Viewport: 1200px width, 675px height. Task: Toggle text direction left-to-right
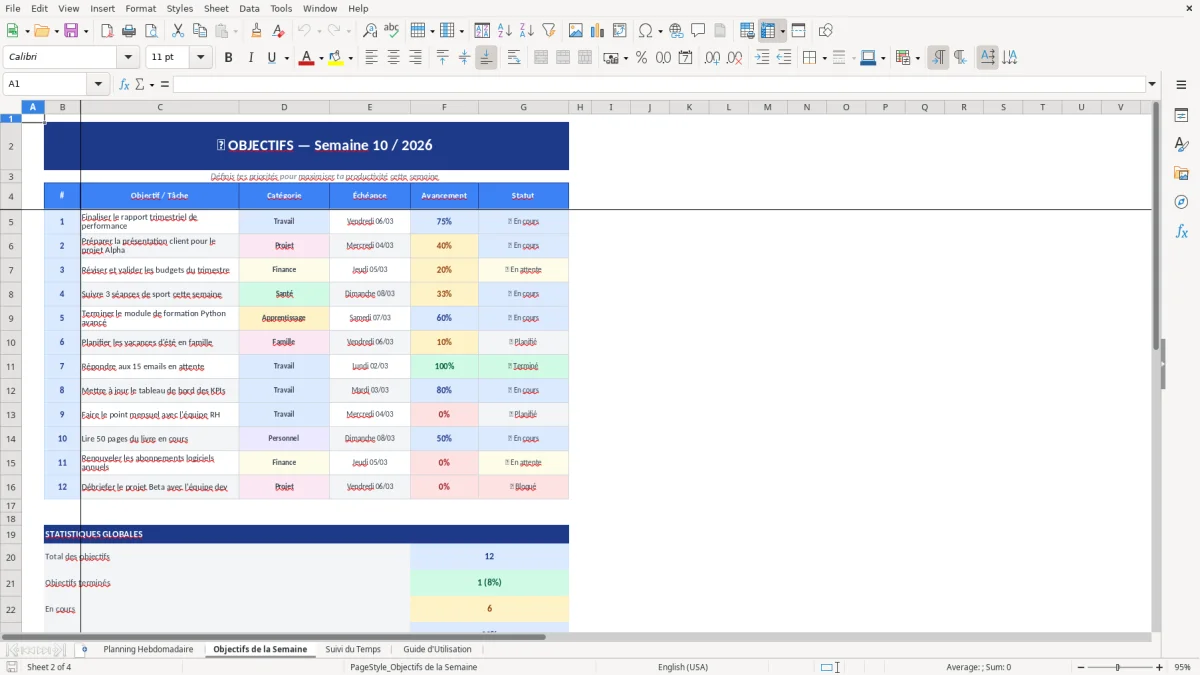(x=938, y=57)
